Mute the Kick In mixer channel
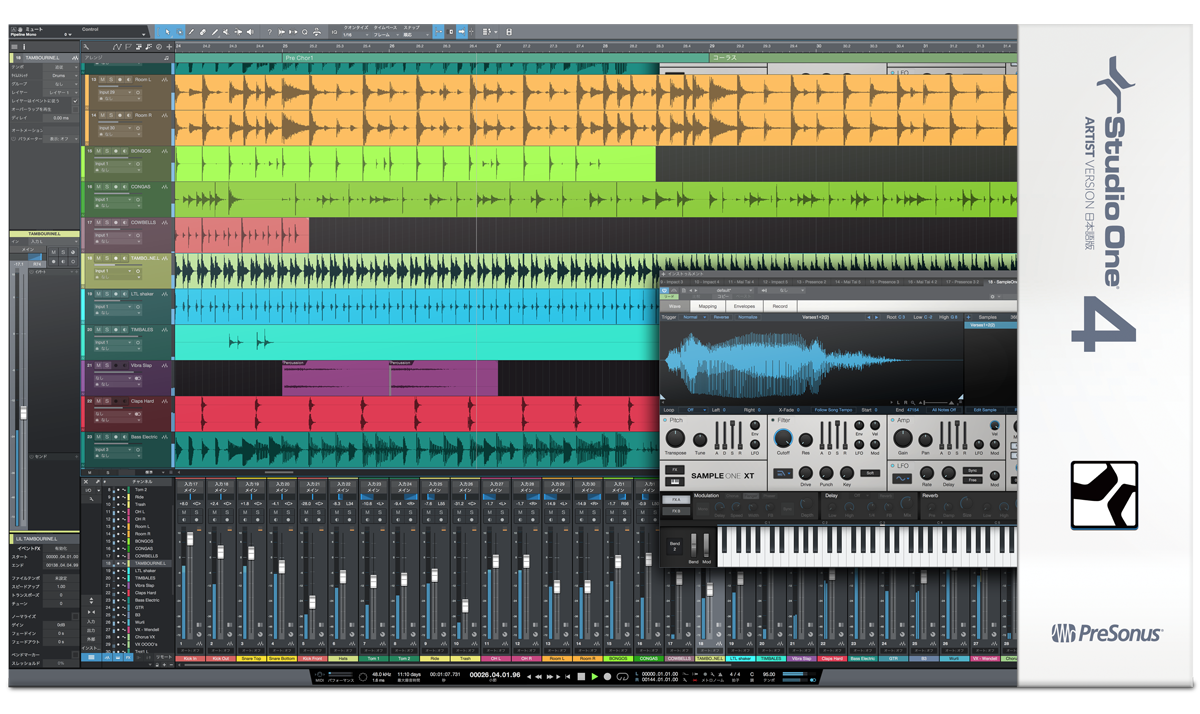 coord(184,512)
